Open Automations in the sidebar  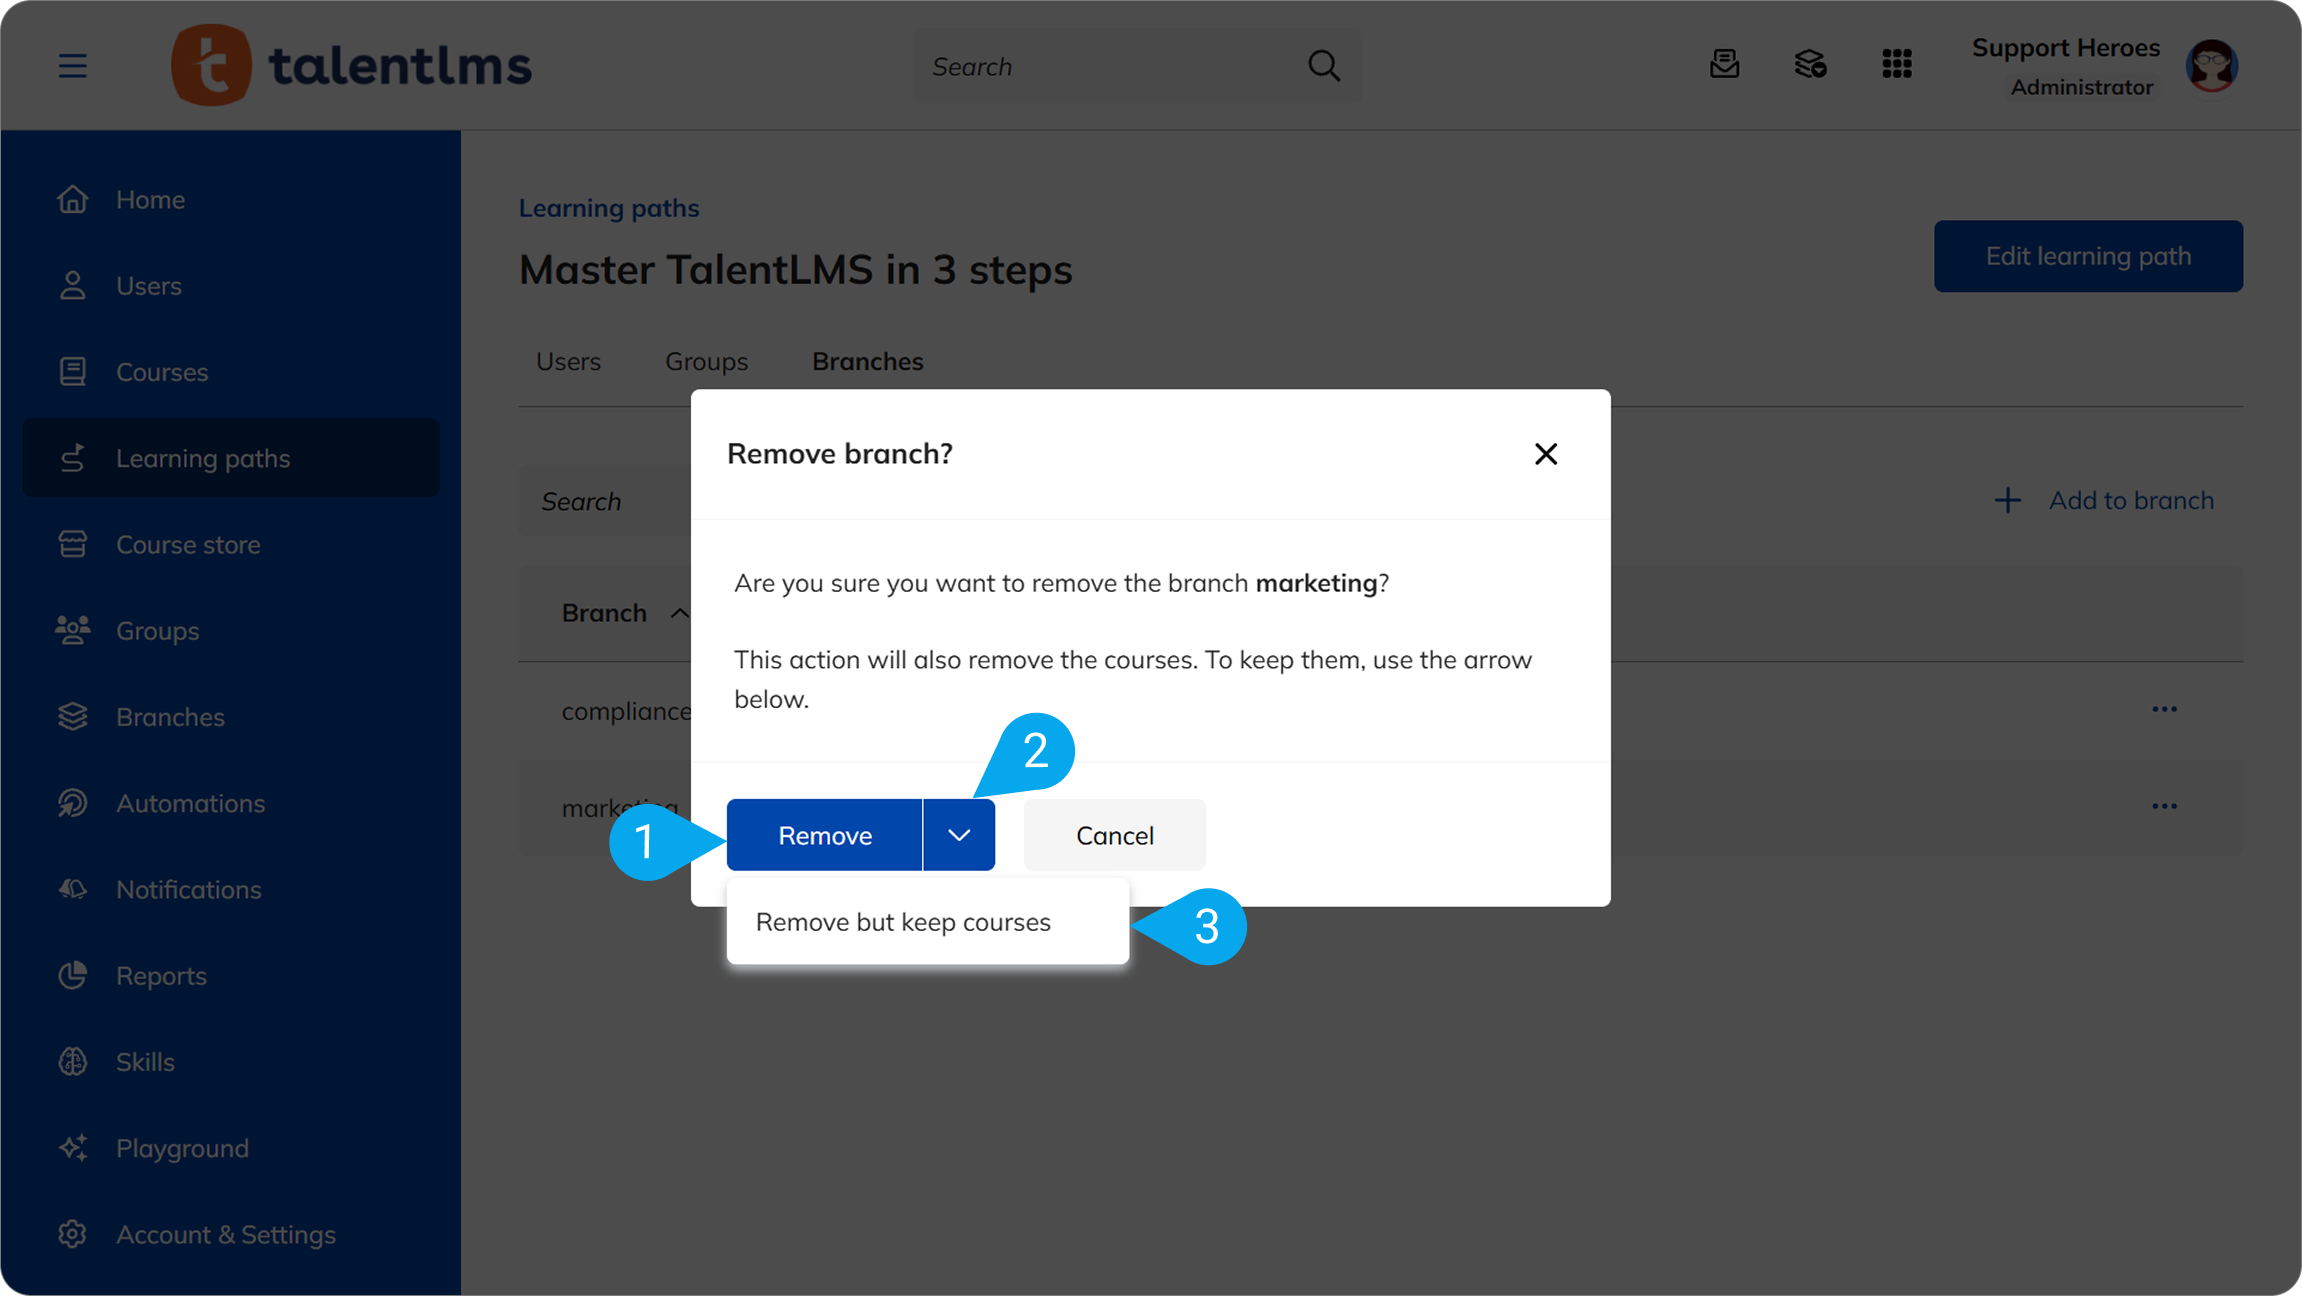pyautogui.click(x=231, y=803)
